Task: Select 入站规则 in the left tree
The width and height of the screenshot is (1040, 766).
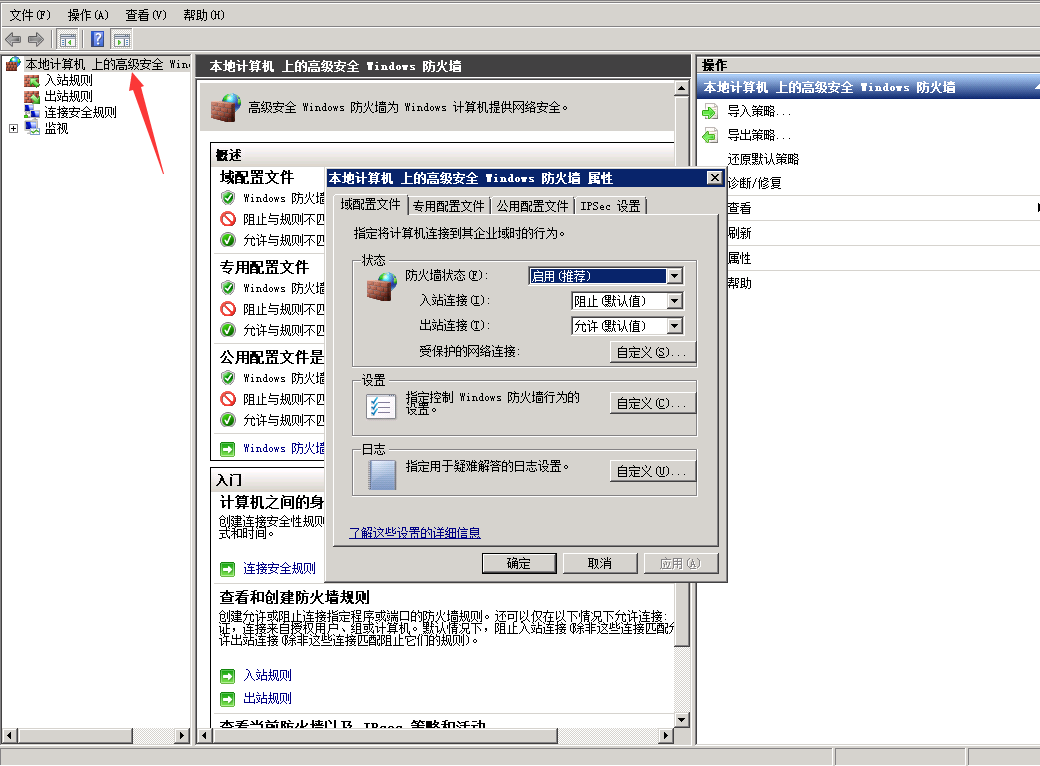Action: point(68,80)
